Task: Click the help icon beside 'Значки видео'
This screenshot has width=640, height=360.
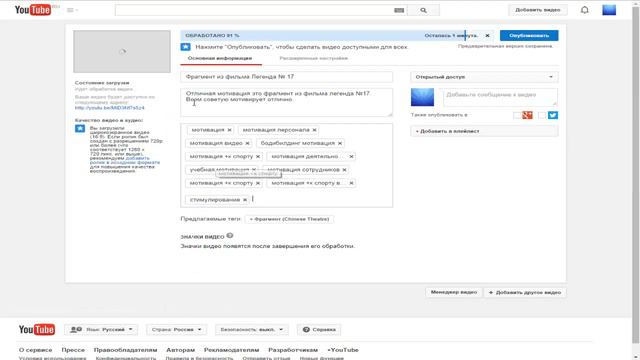Action: [230, 236]
